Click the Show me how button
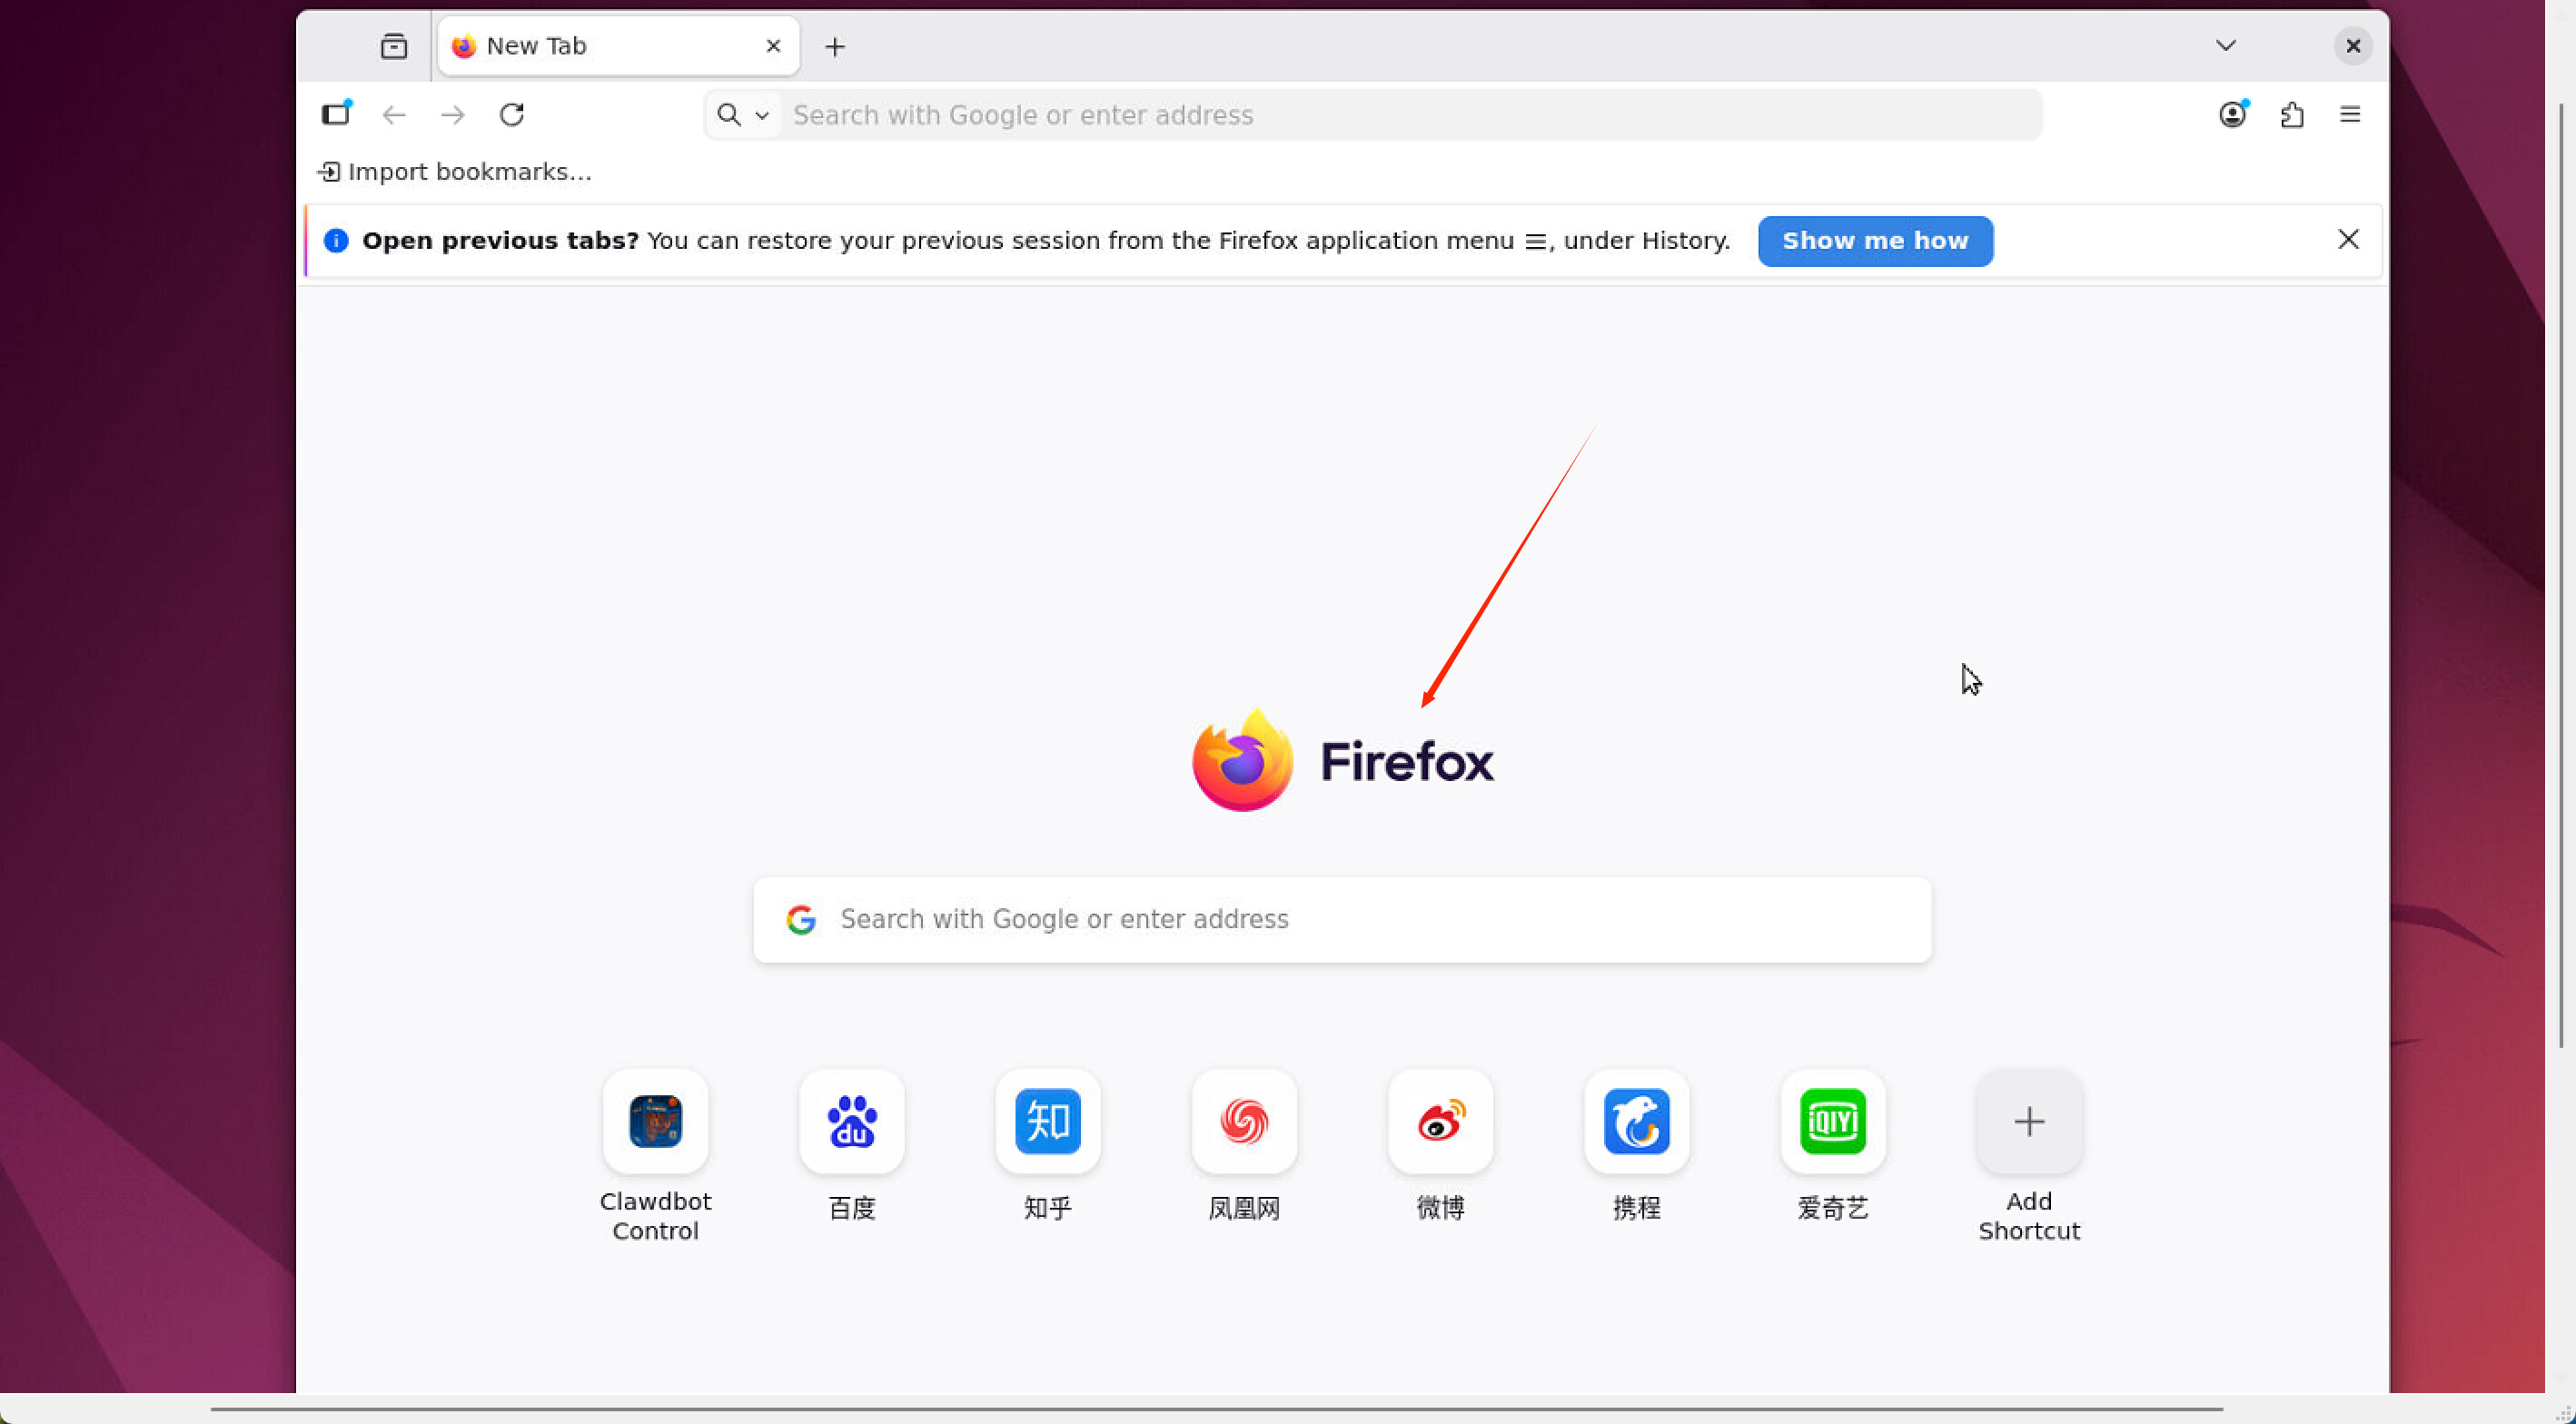 [x=1874, y=241]
